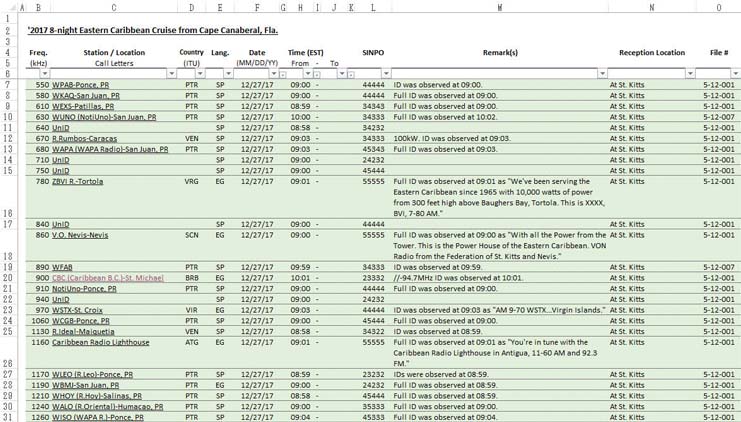Open the SINPO column filter dropdown
Screen dimensions: 741x422
(x=387, y=74)
